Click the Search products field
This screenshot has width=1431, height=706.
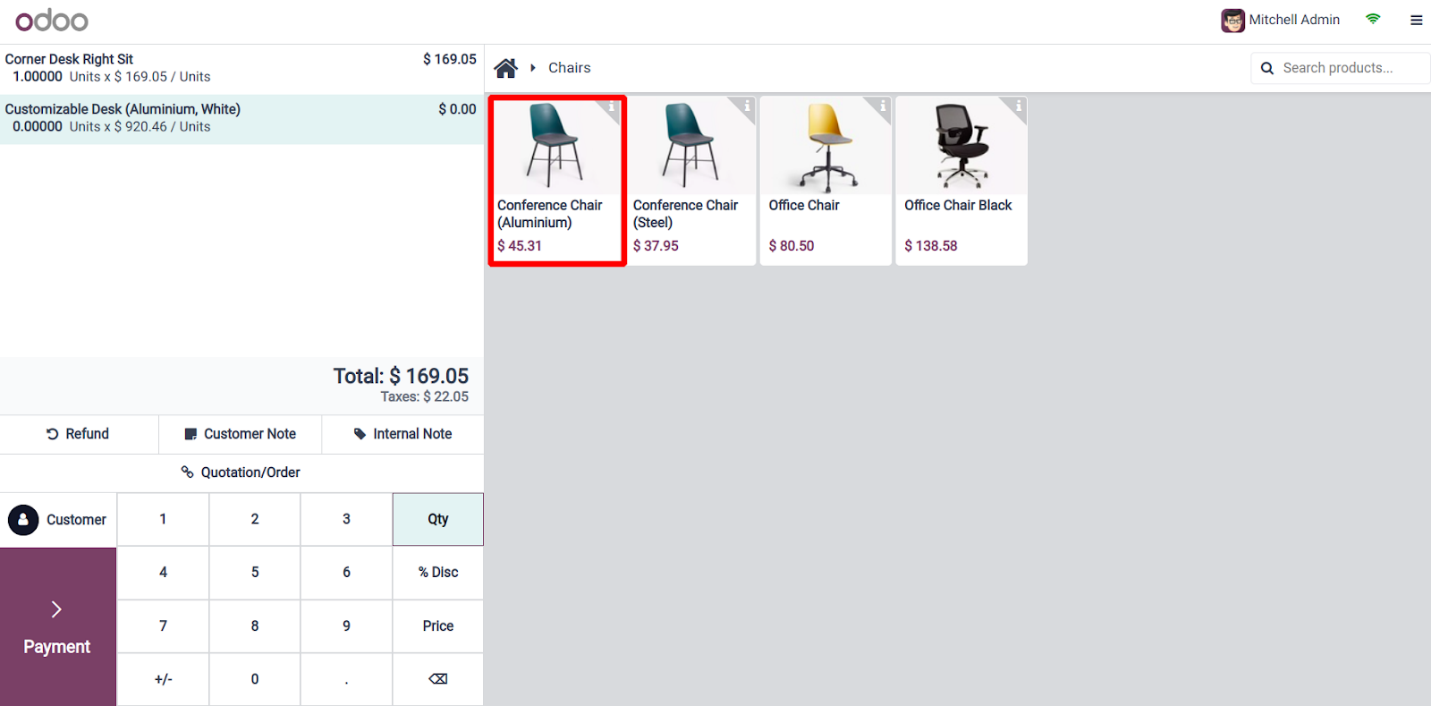point(1340,68)
